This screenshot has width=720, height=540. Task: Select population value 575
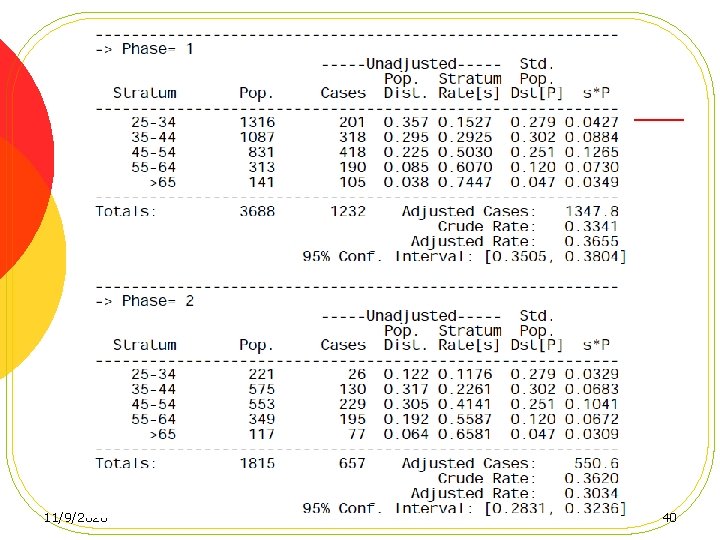pos(262,389)
